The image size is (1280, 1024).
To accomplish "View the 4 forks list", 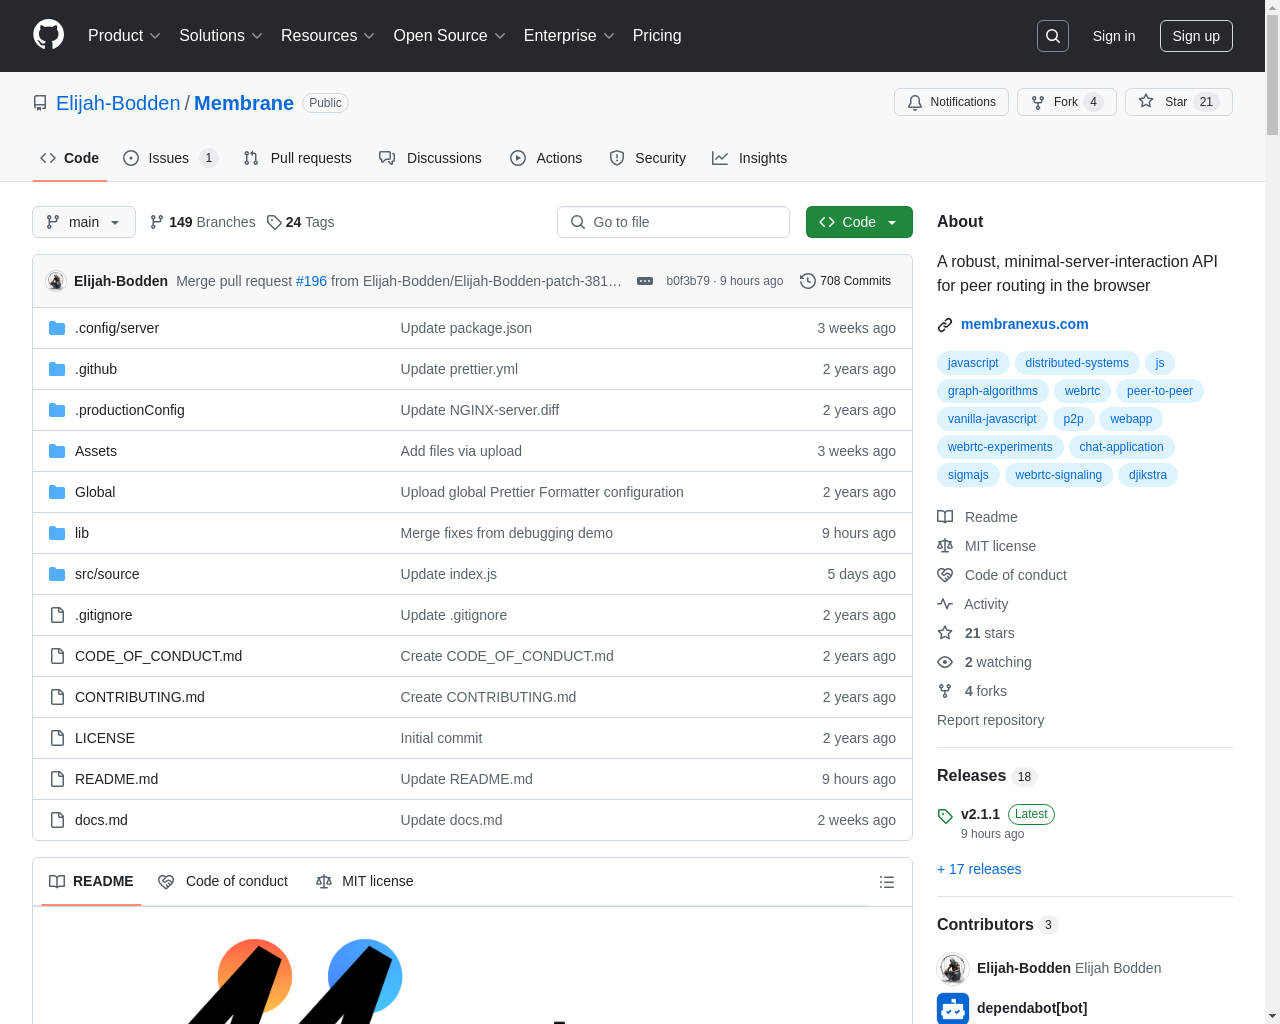I will pyautogui.click(x=972, y=691).
